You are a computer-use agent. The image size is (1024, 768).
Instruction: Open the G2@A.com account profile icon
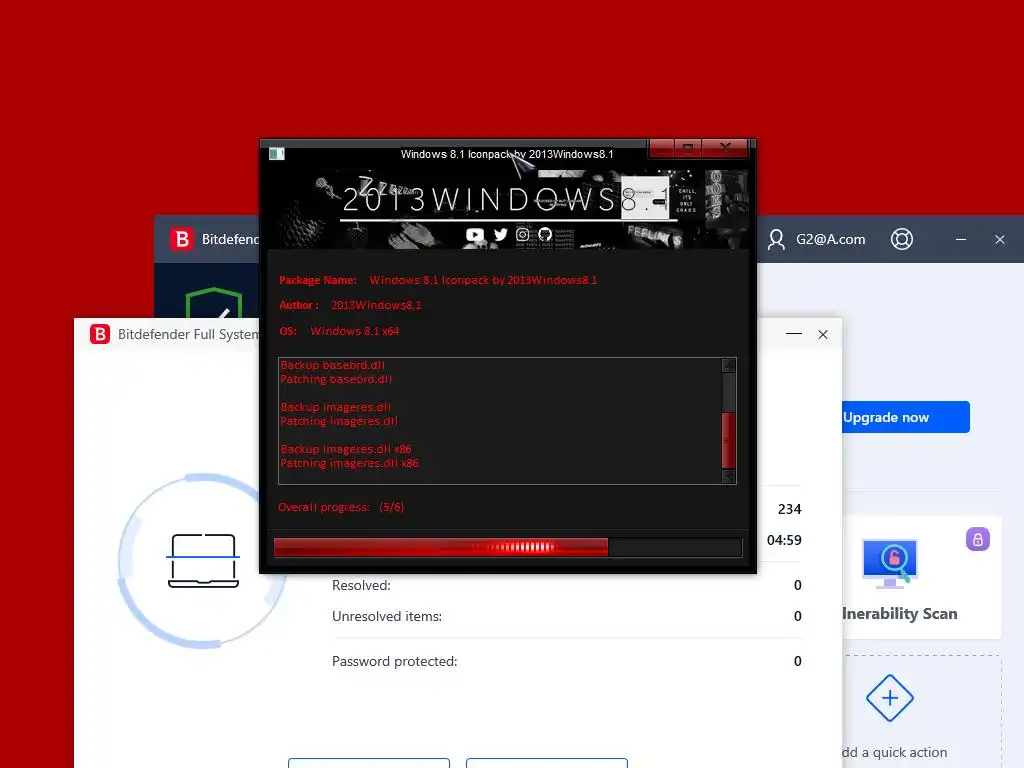pos(776,239)
